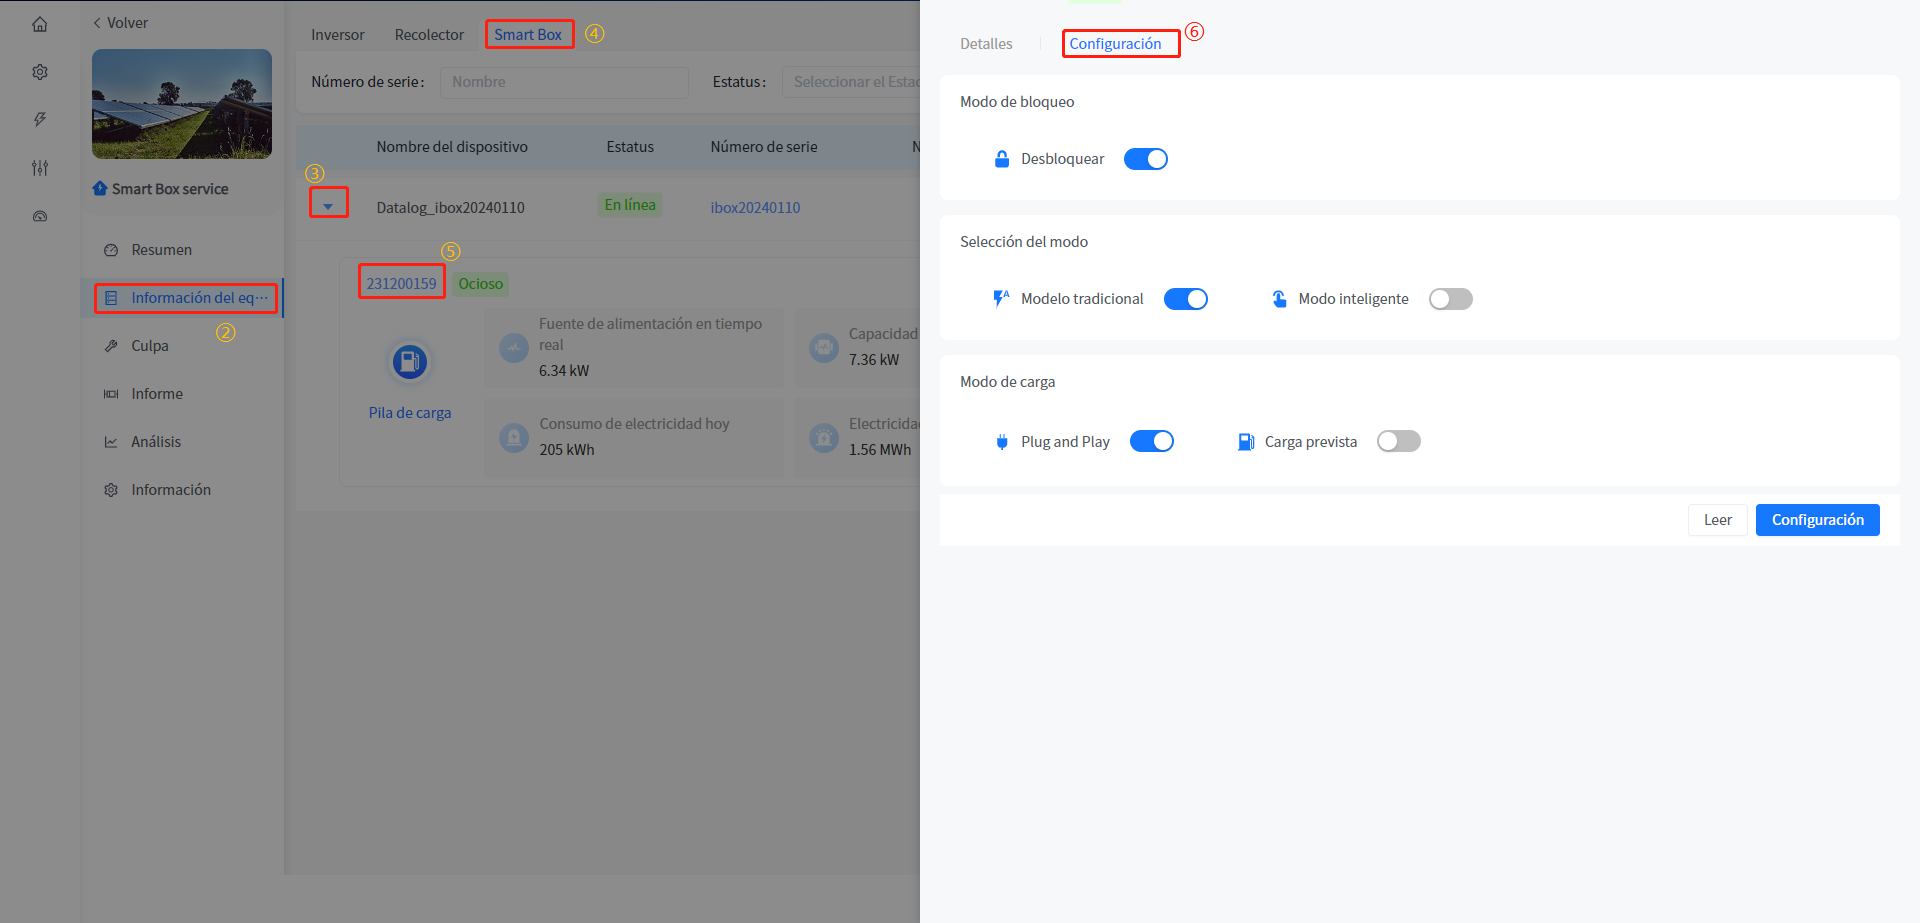The width and height of the screenshot is (1920, 923).
Task: Open the gear settings icon in sidebar
Action: click(40, 72)
